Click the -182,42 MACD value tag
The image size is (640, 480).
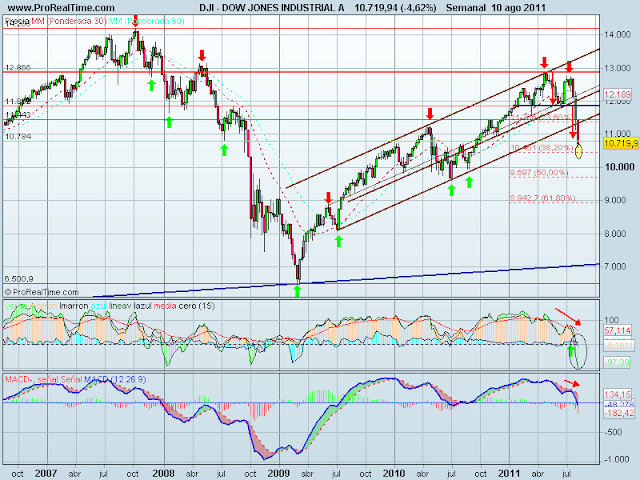[x=619, y=413]
